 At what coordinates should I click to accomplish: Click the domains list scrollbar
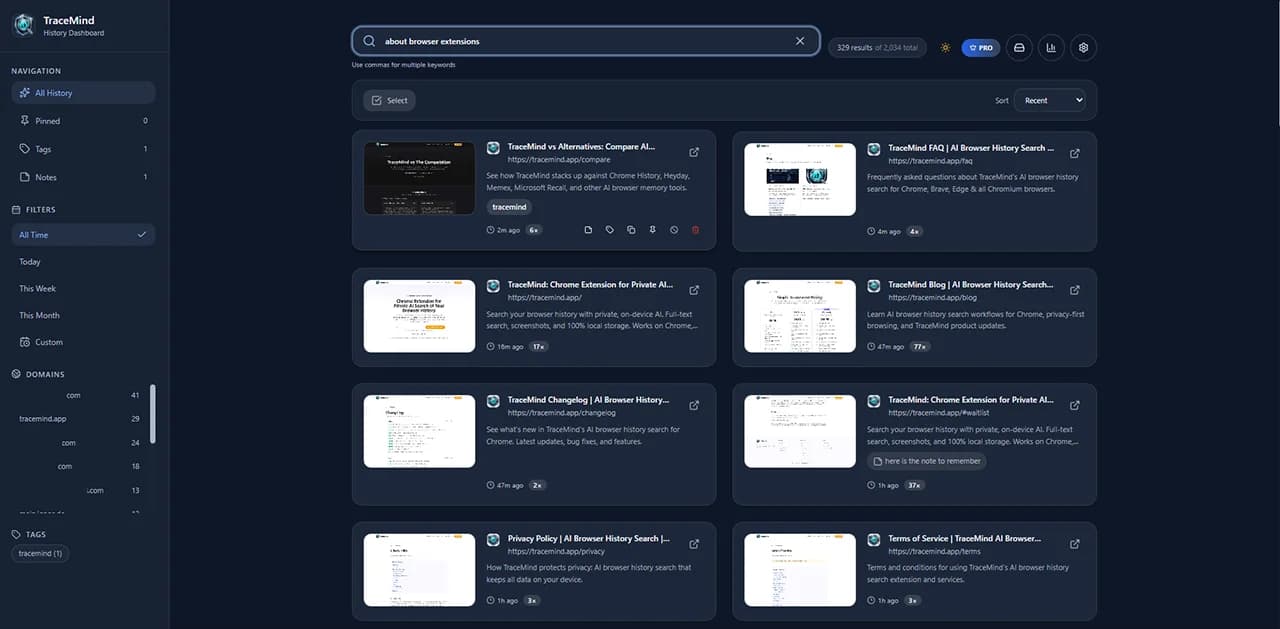coord(152,414)
